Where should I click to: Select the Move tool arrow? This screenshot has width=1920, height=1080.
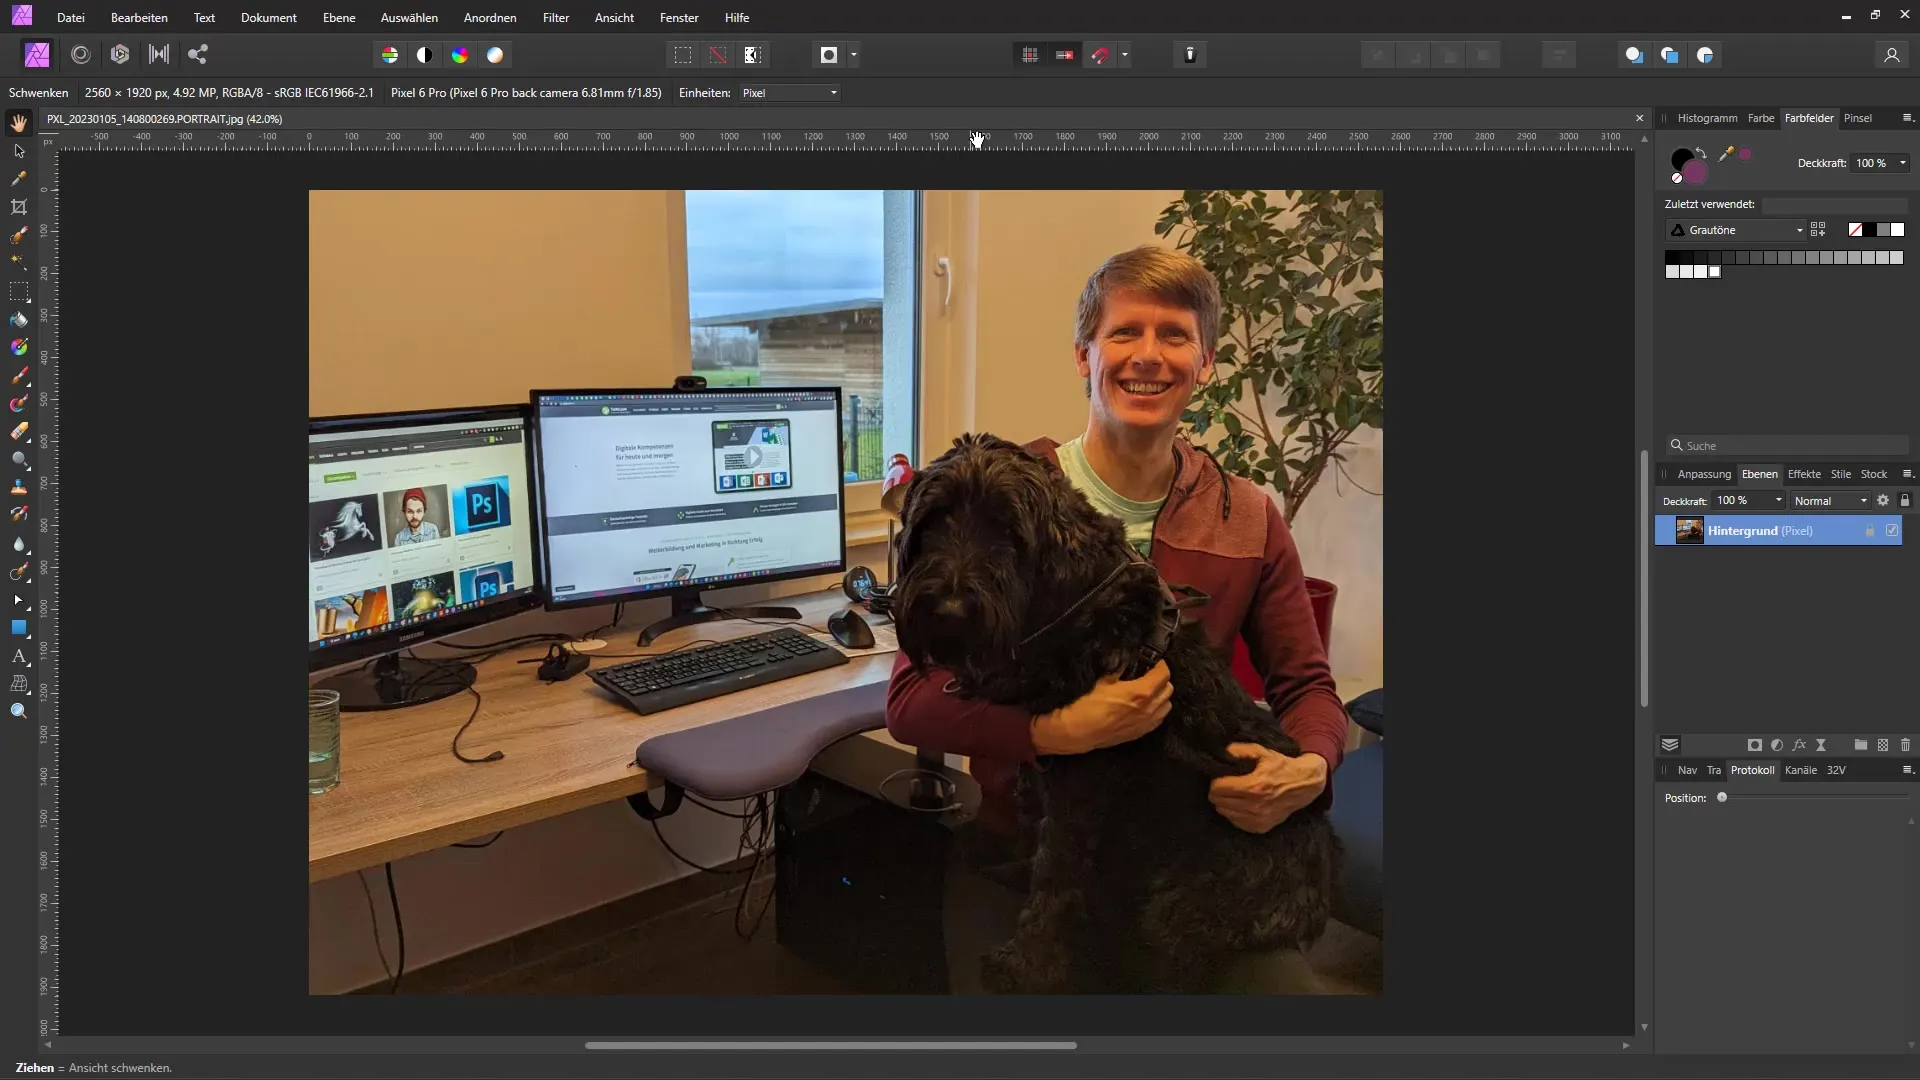click(19, 151)
